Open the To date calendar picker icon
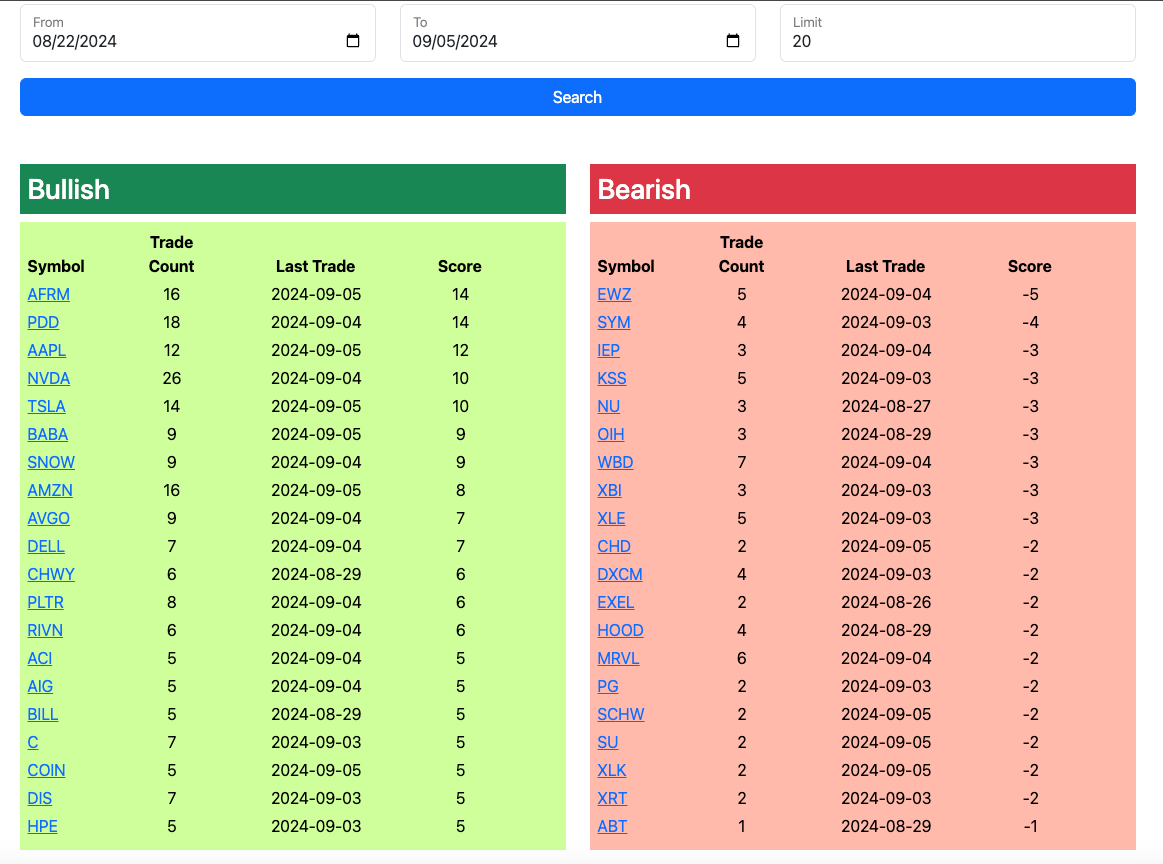1163x864 pixels. 733,41
